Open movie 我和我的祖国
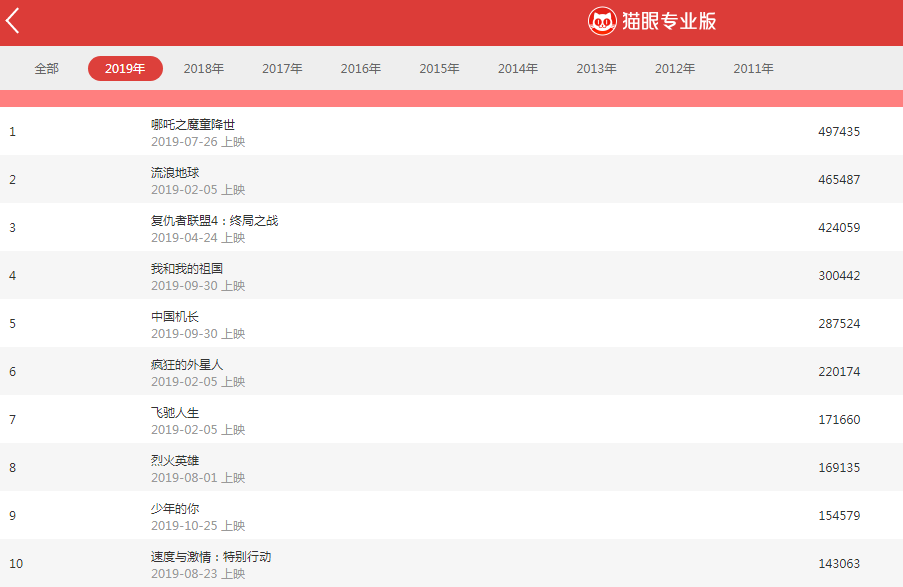This screenshot has height=587, width=903. [x=187, y=268]
